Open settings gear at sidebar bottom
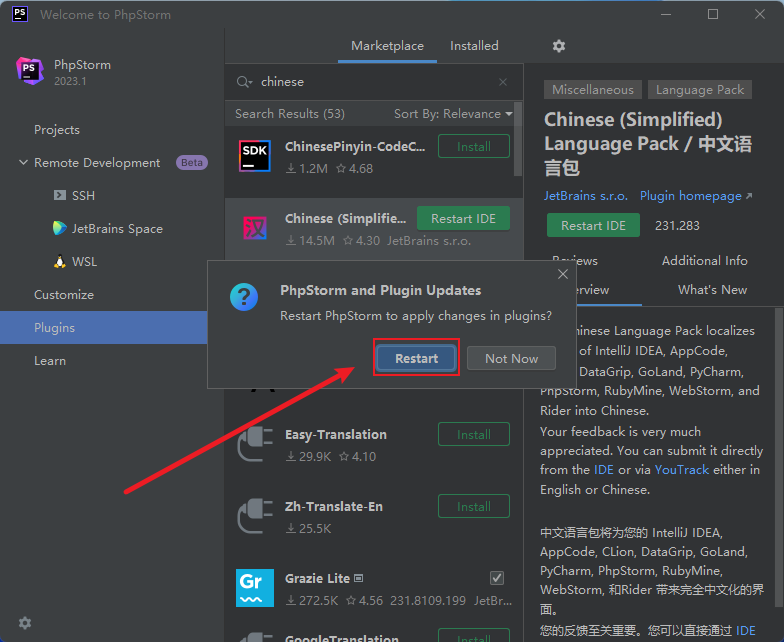The width and height of the screenshot is (784, 642). pos(24,622)
